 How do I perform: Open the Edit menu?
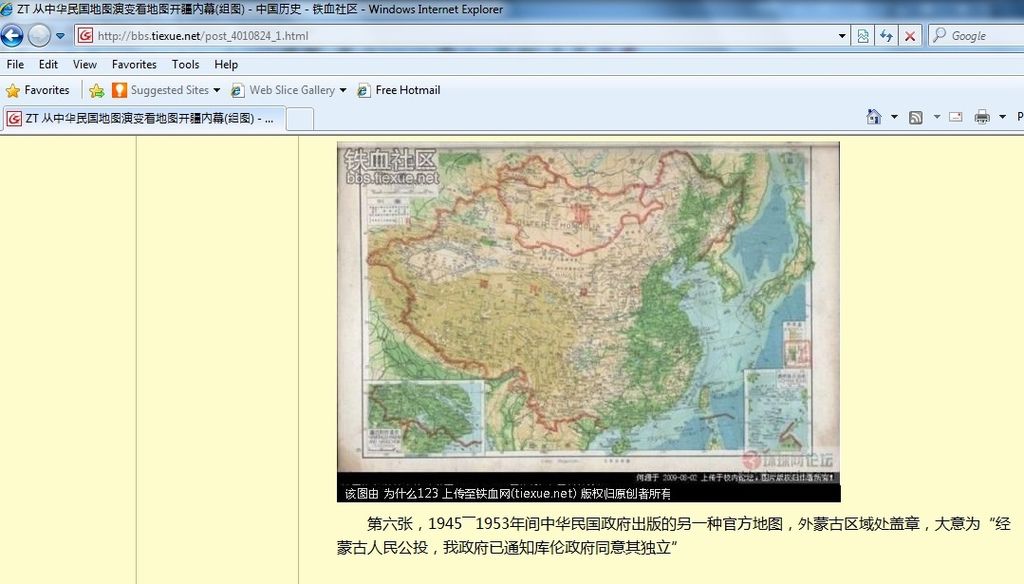[x=48, y=64]
